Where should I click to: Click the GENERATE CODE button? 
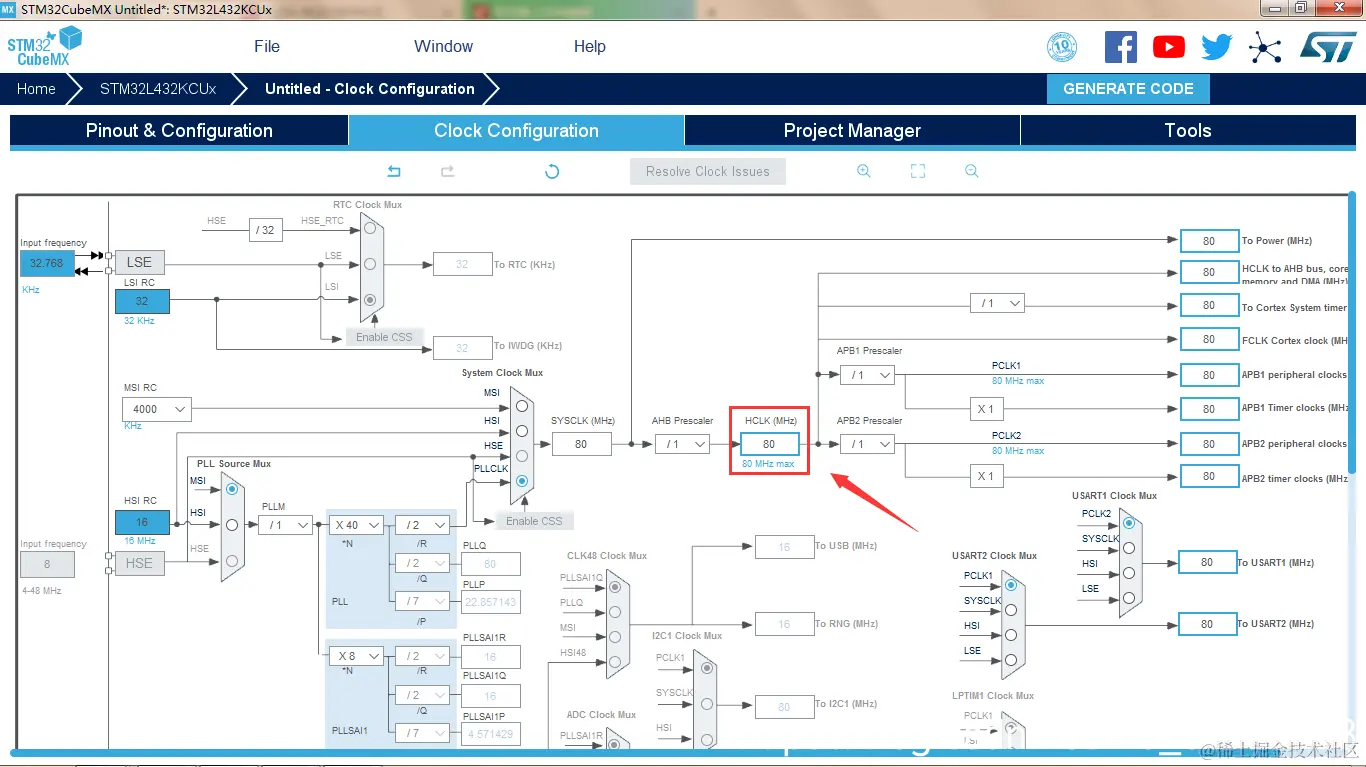click(1128, 89)
